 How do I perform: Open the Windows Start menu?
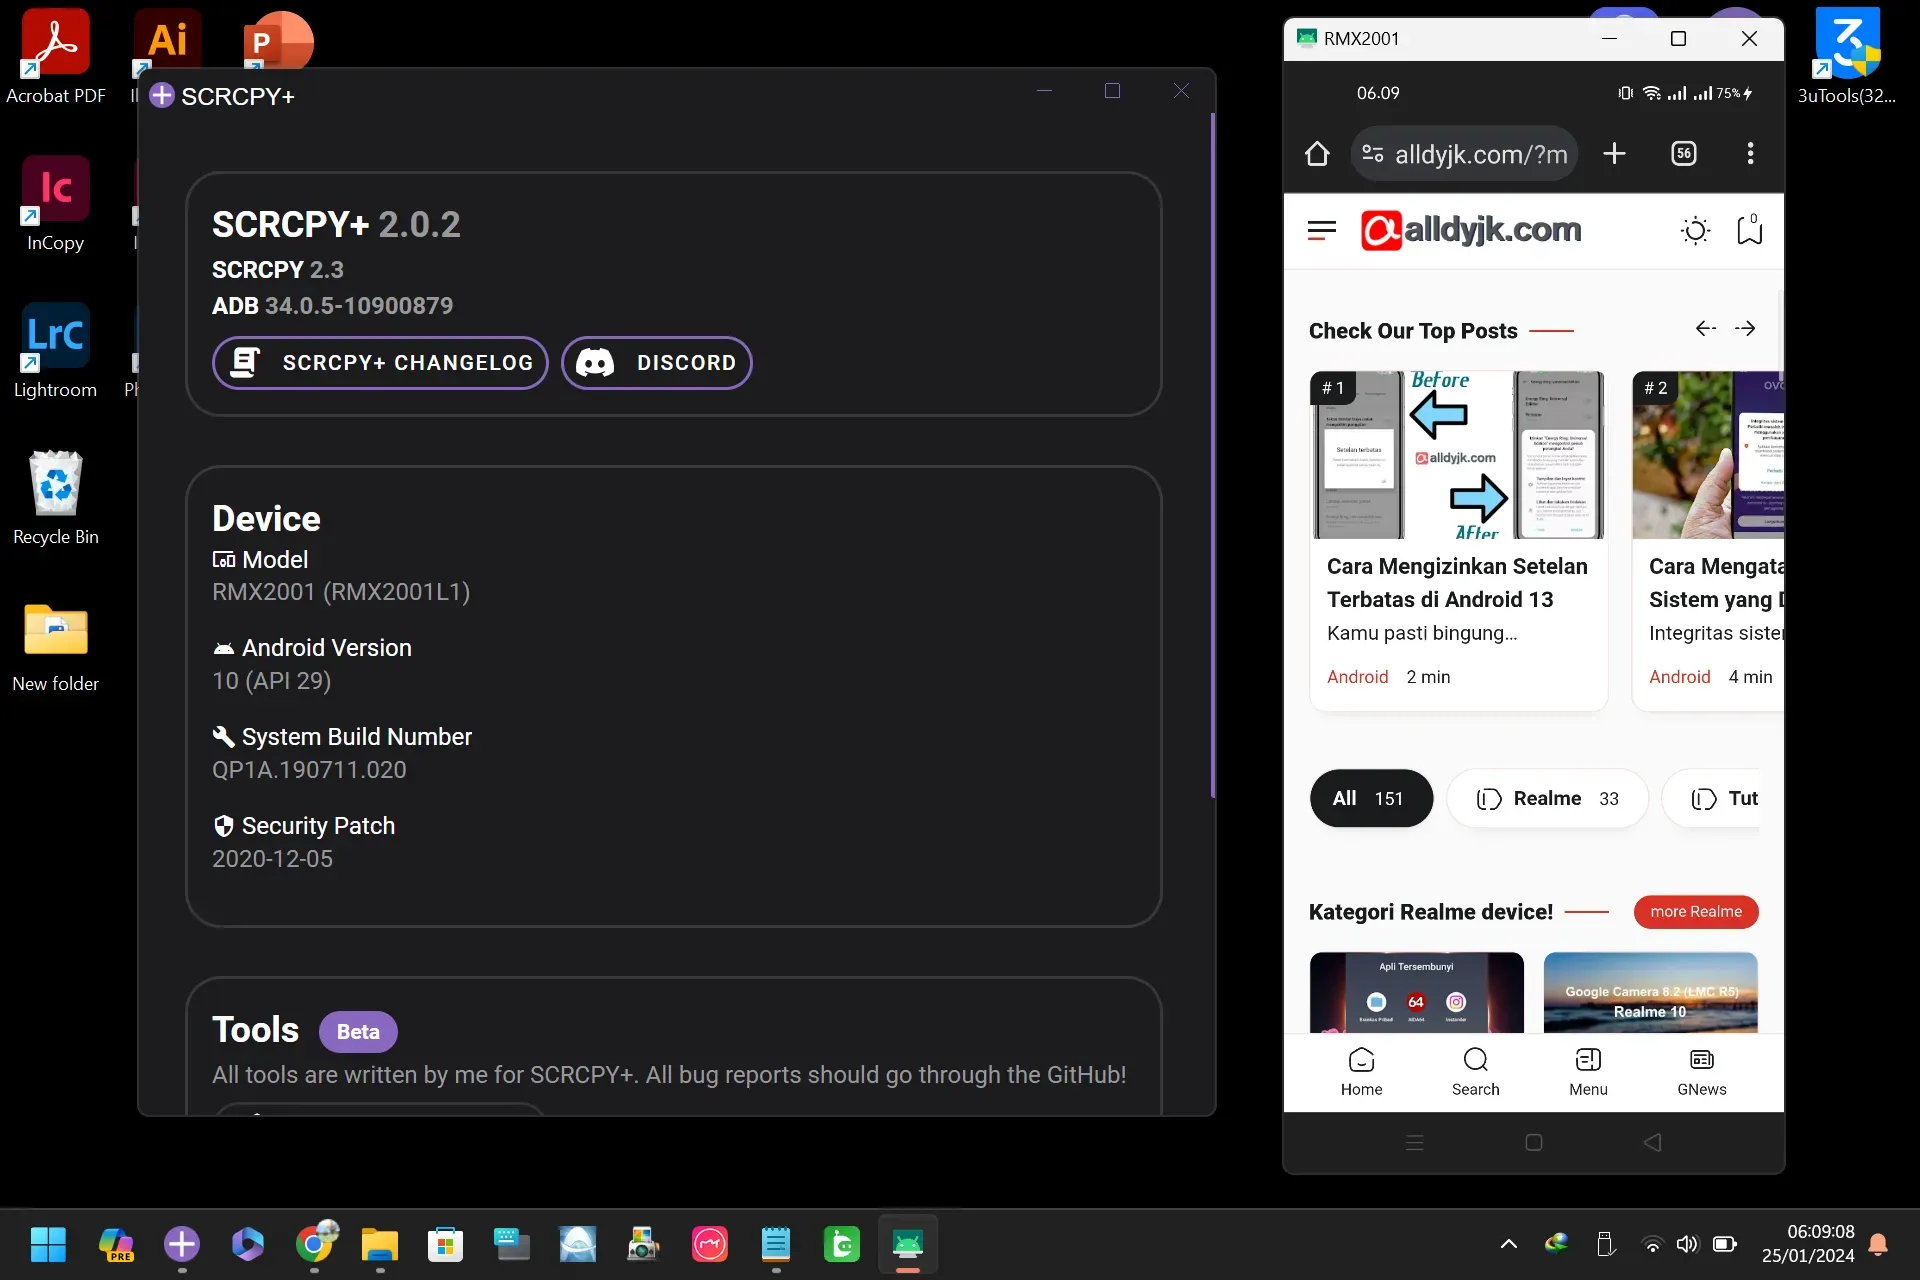48,1245
